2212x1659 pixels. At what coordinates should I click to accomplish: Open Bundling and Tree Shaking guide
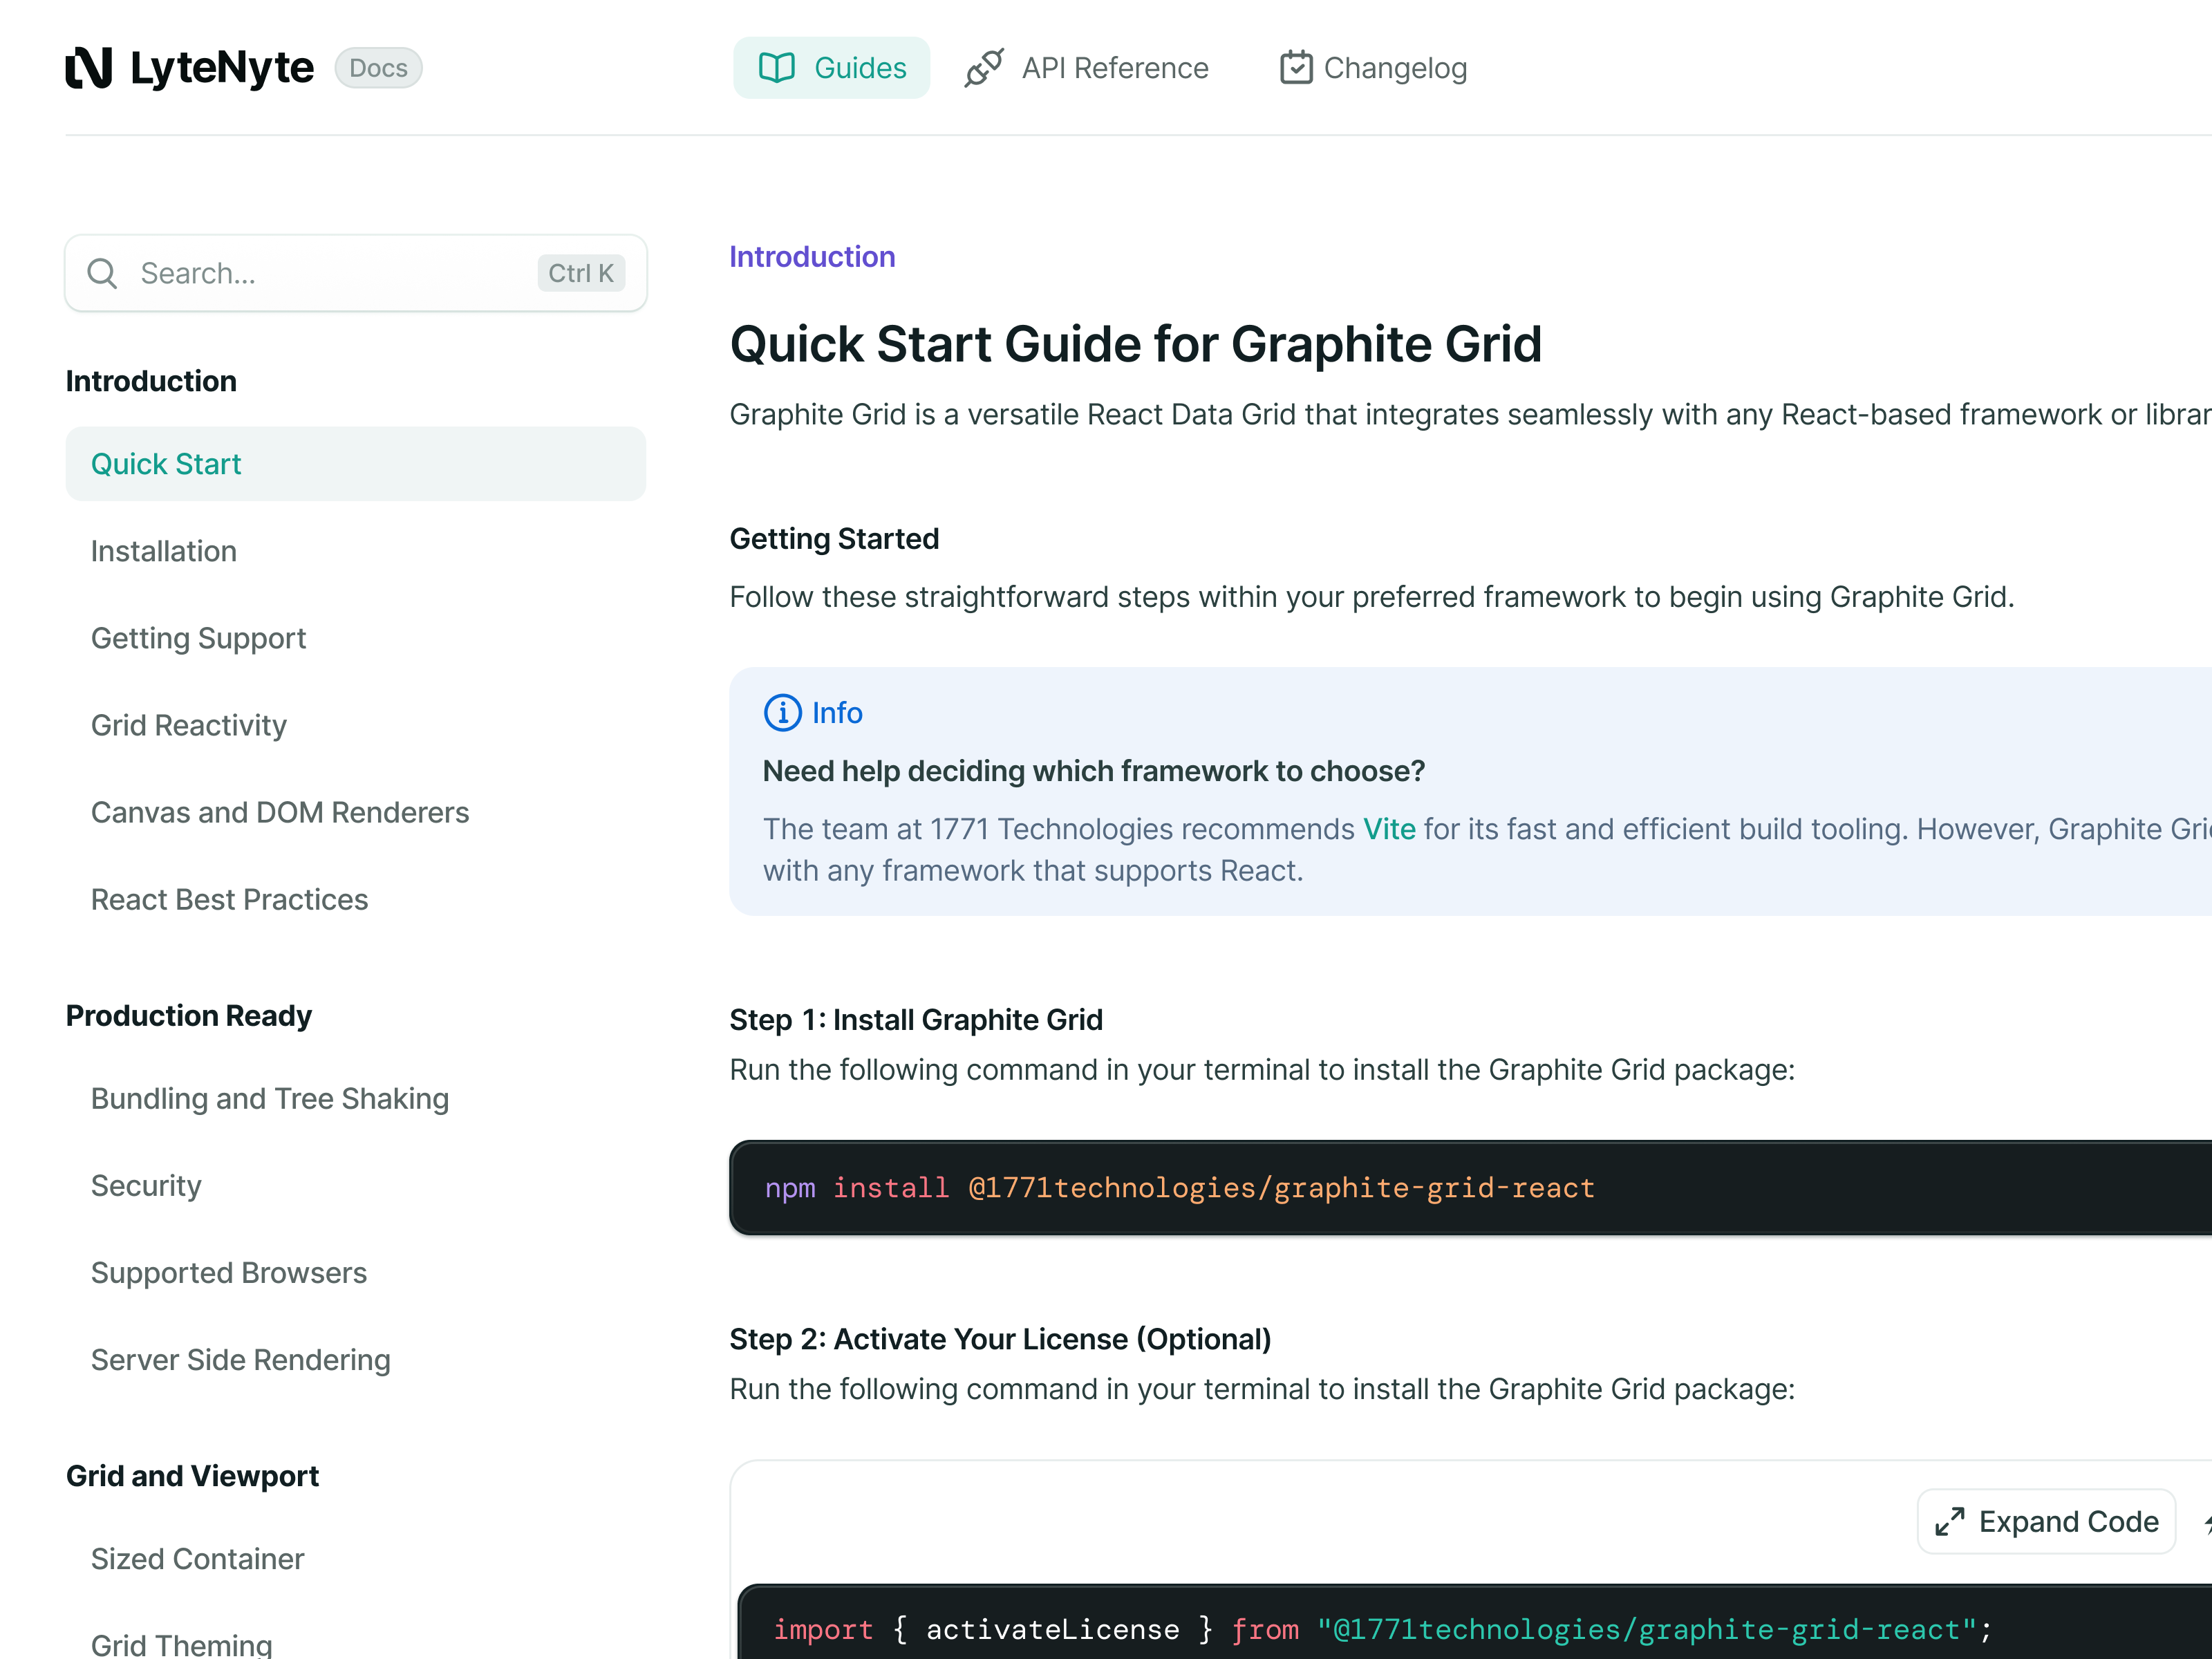tap(269, 1098)
